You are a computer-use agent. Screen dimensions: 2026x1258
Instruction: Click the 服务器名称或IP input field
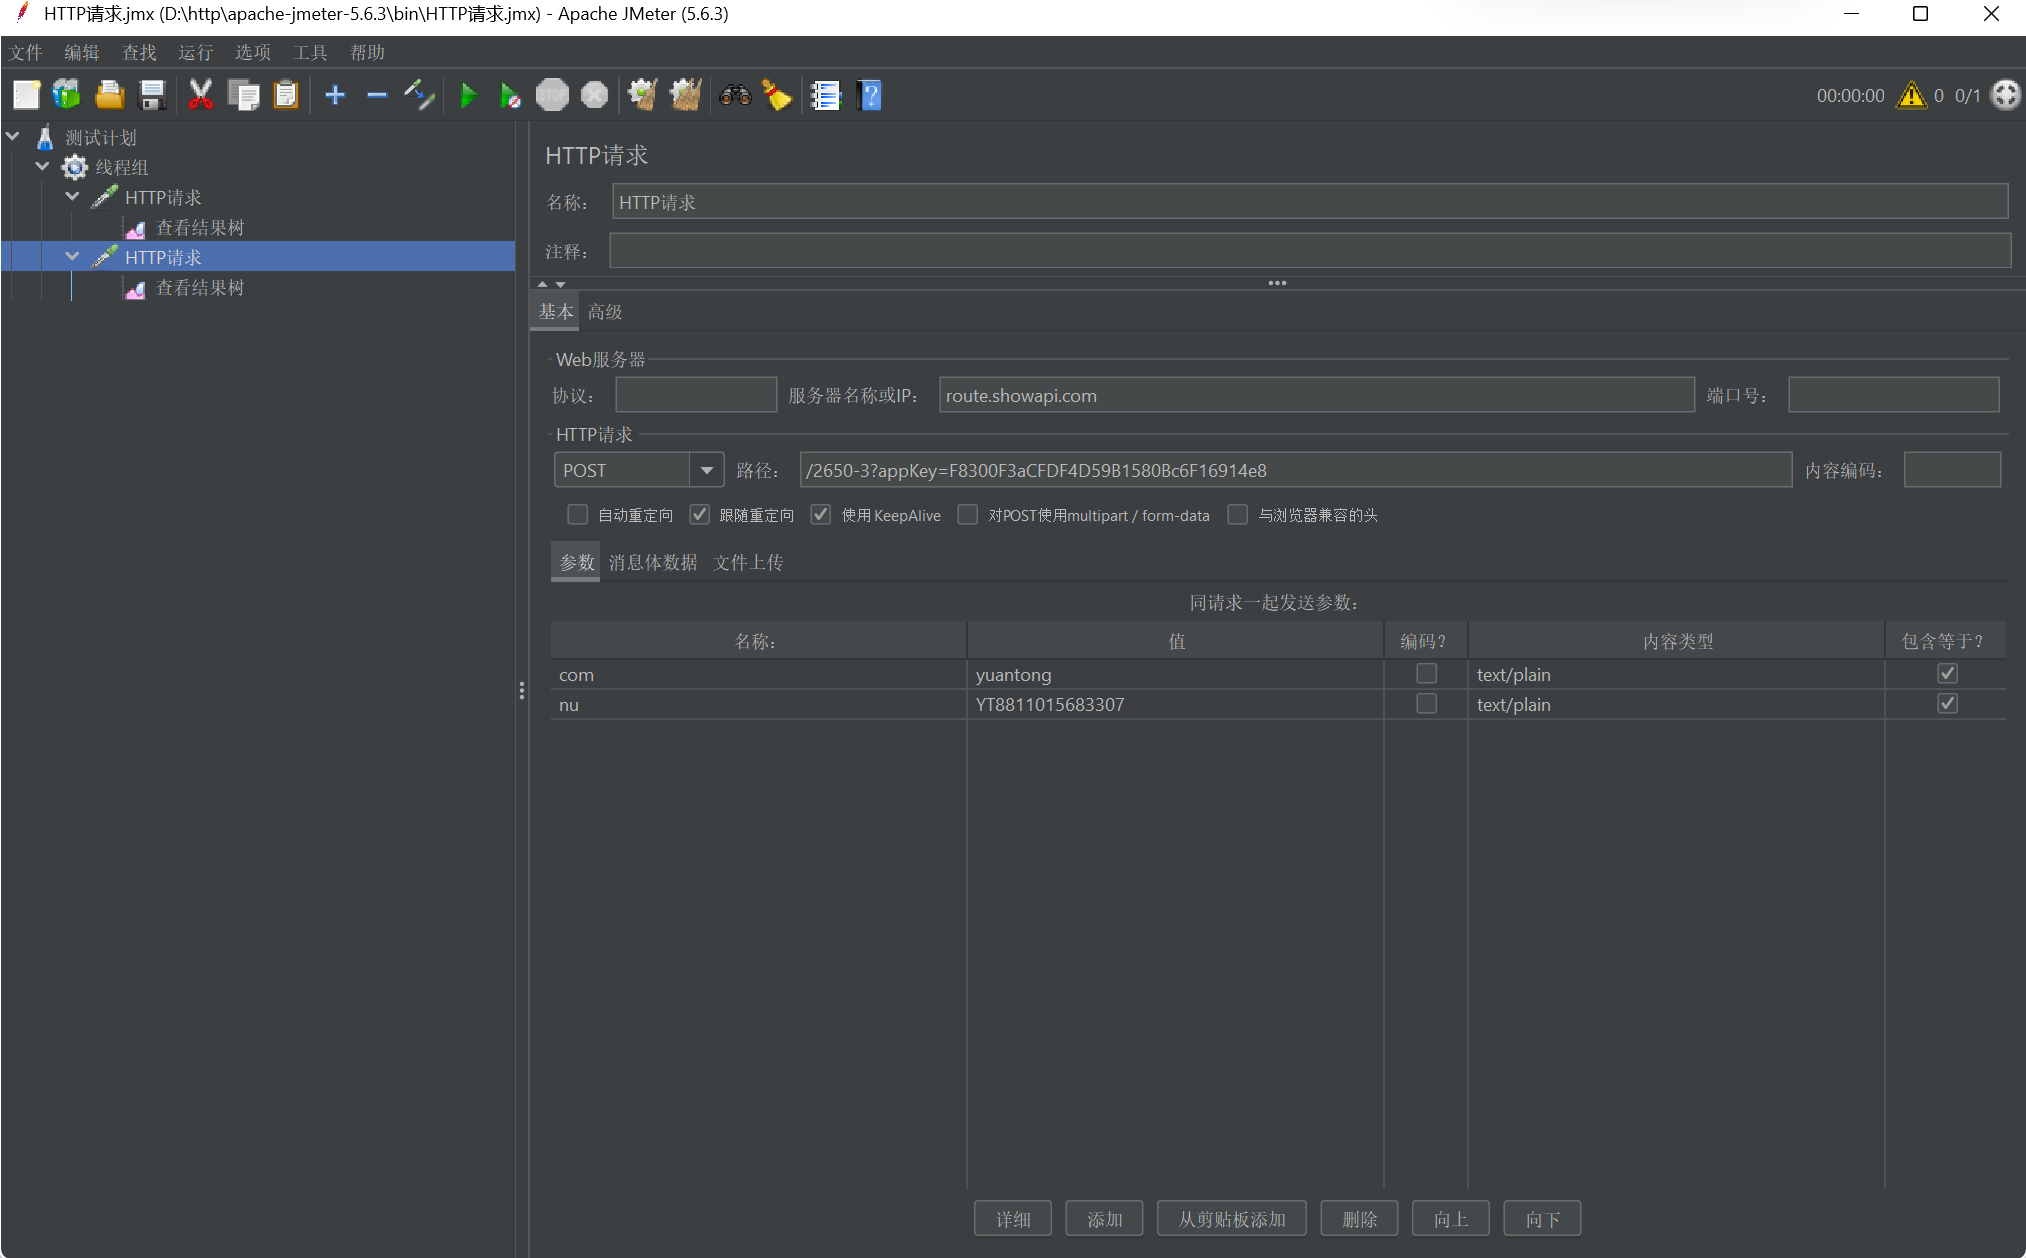pos(1315,396)
